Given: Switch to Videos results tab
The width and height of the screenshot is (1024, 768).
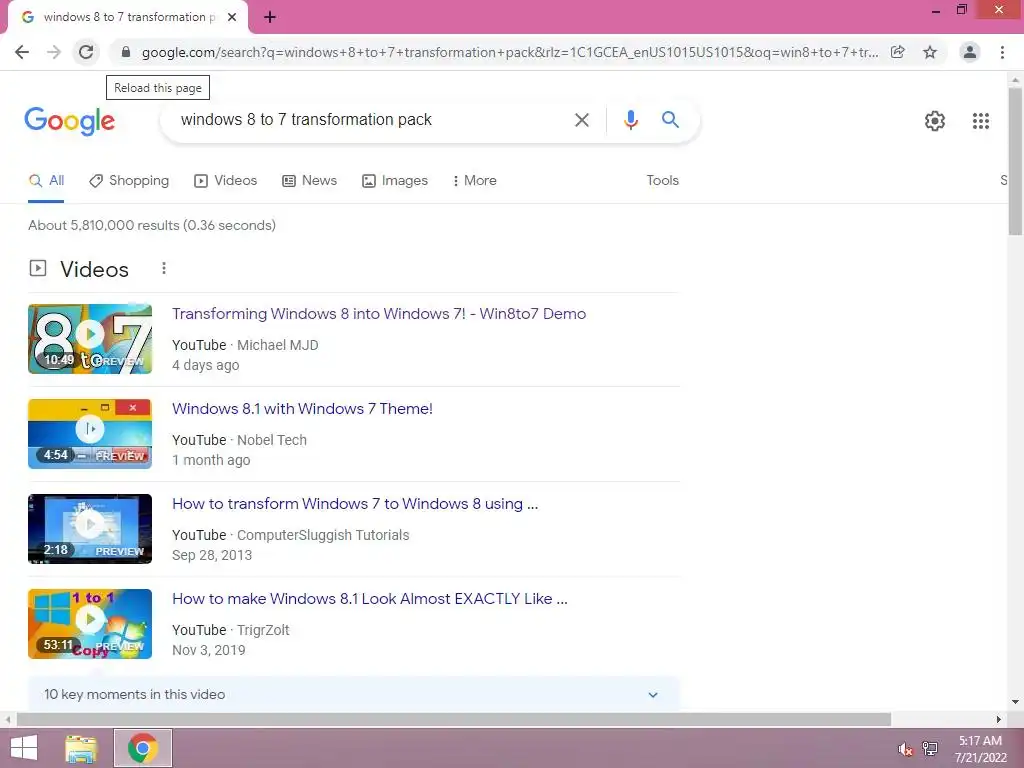Looking at the screenshot, I should tap(226, 181).
